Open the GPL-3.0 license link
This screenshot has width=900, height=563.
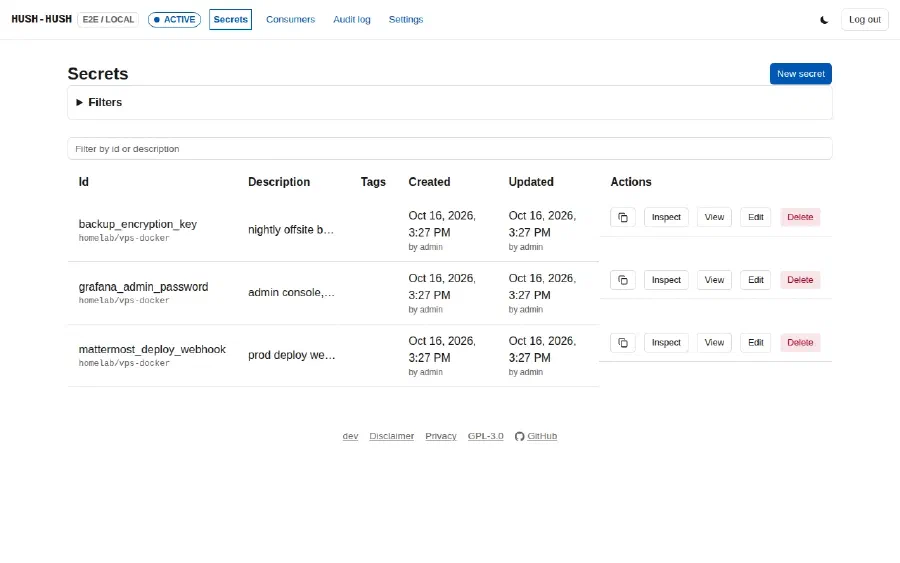click(486, 436)
